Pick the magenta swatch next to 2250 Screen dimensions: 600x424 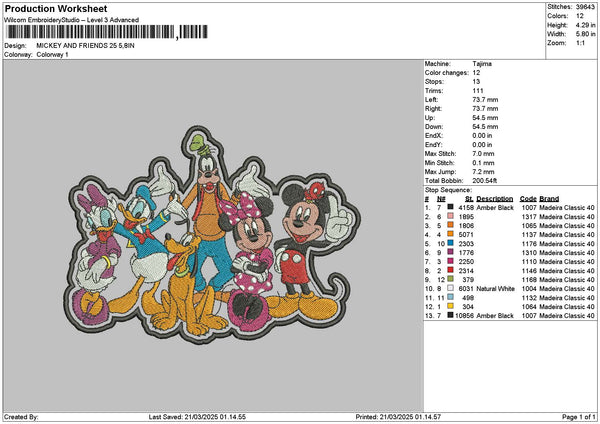point(450,261)
